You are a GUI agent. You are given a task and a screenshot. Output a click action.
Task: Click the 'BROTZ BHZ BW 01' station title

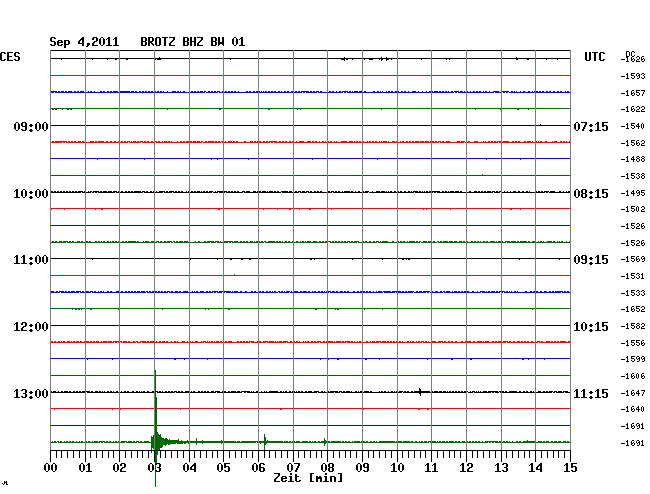tap(192, 42)
